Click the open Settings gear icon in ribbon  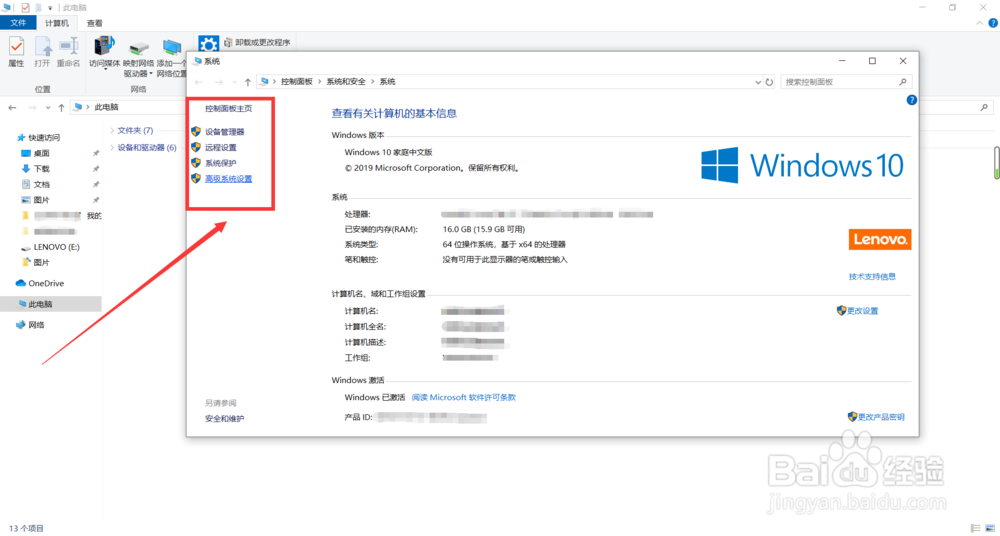(209, 43)
